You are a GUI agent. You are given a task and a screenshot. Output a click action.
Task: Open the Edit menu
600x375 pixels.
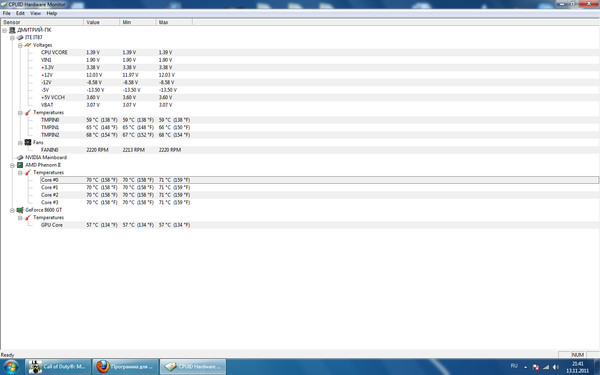[20, 13]
